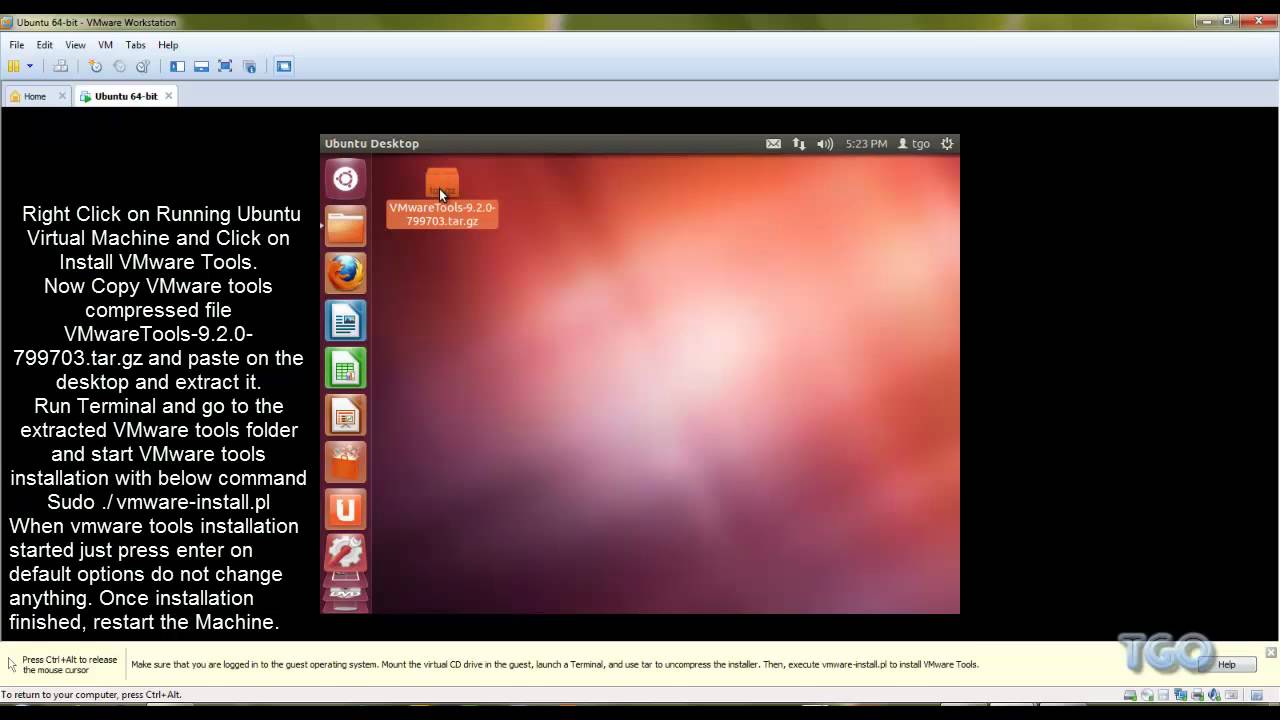Viewport: 1280px width, 720px height.
Task: Select VMwareTools-9.2.0-799703.tar.gz desktop file
Action: (x=442, y=198)
